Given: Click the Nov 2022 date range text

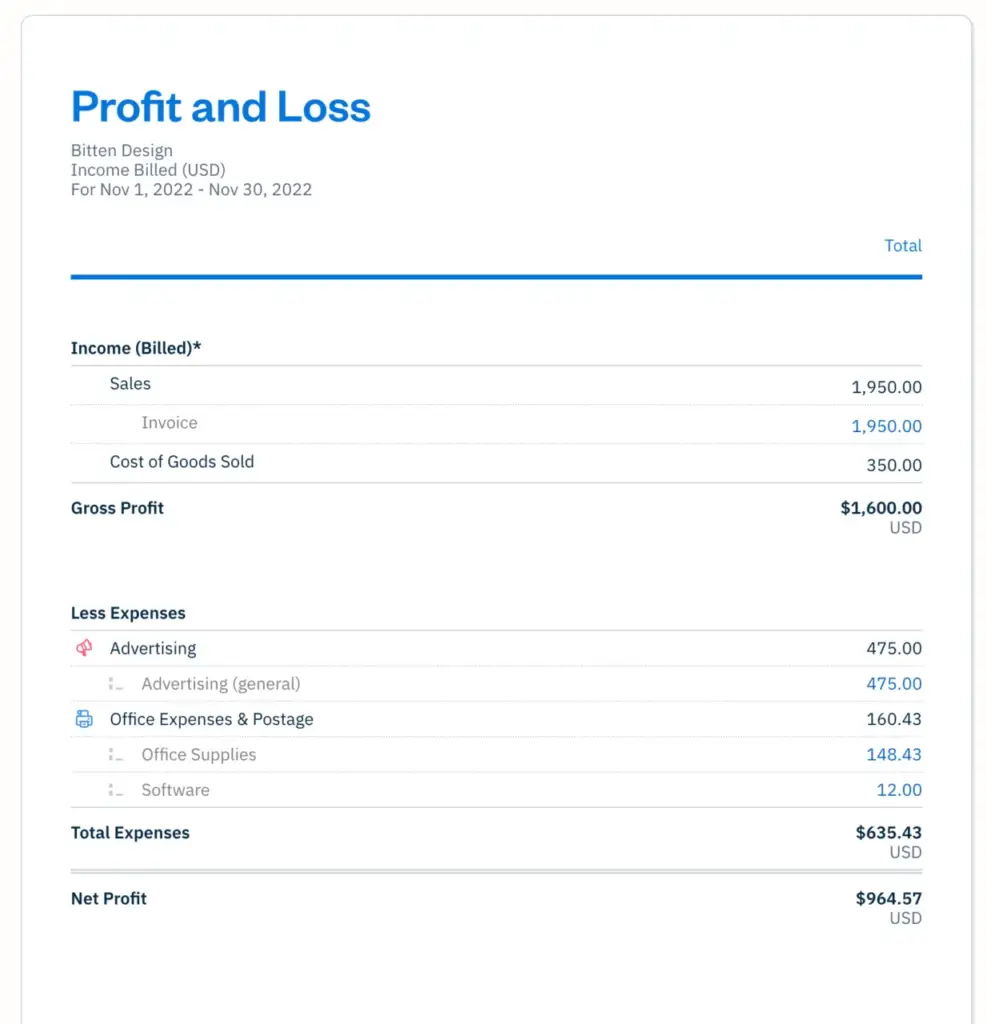Looking at the screenshot, I should point(191,189).
